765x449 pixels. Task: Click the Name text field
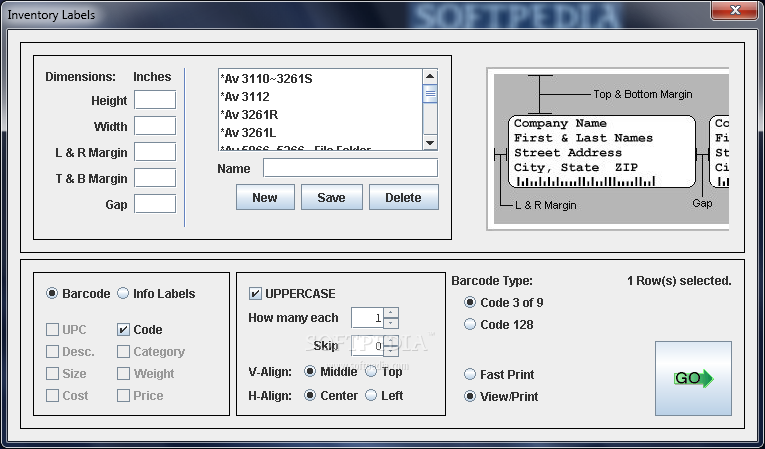coord(350,168)
